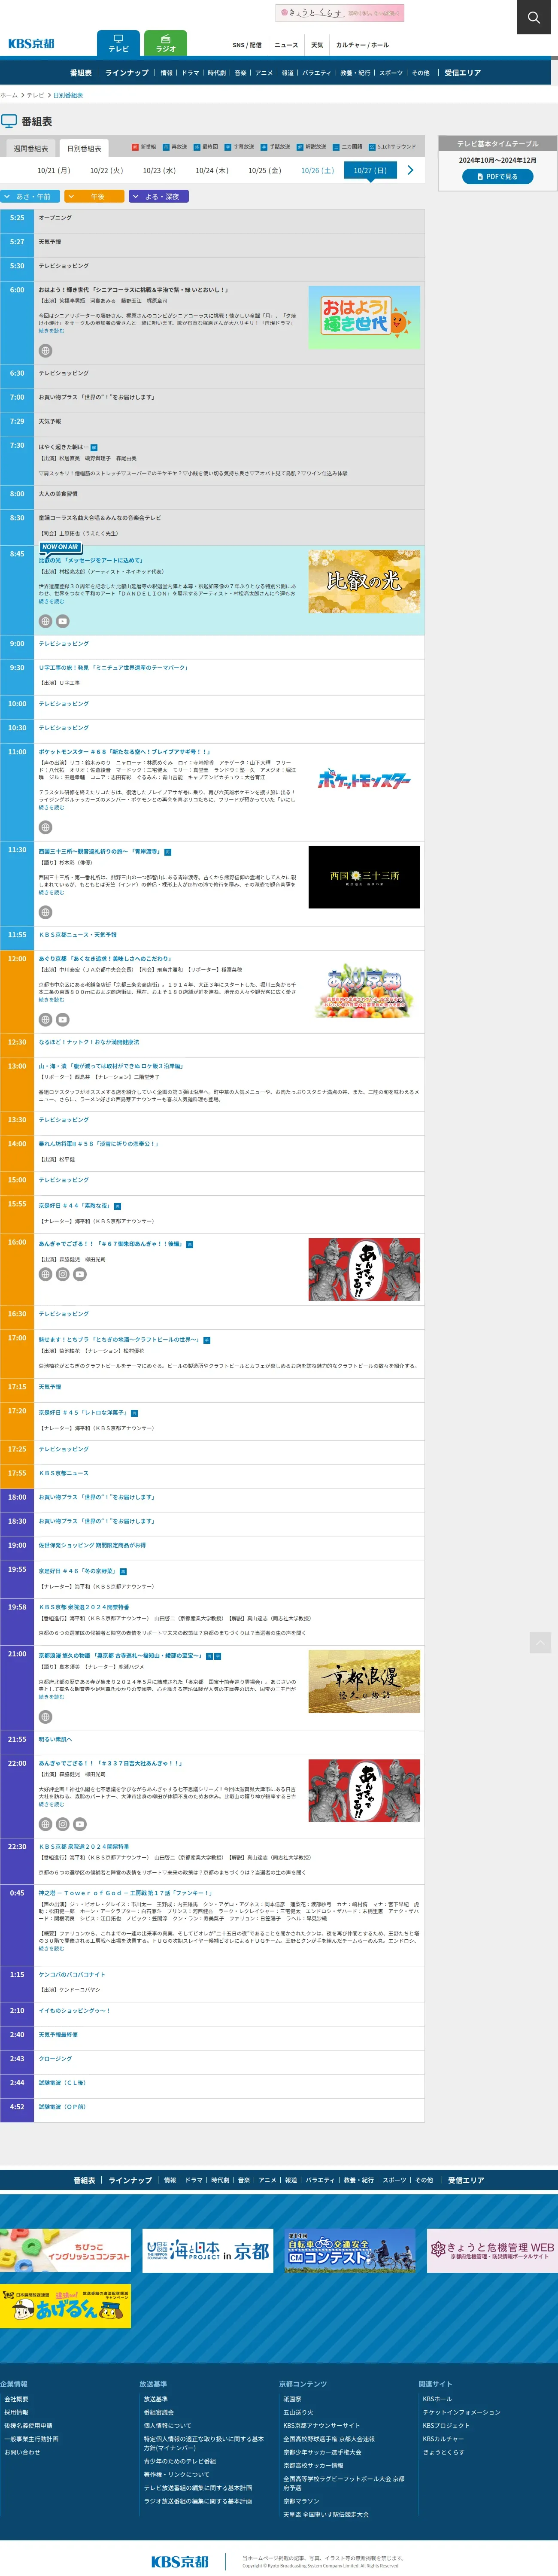Image resolution: width=558 pixels, height=2576 pixels.
Task: Select the 日別番組表 tab
Action: pyautogui.click(x=84, y=148)
